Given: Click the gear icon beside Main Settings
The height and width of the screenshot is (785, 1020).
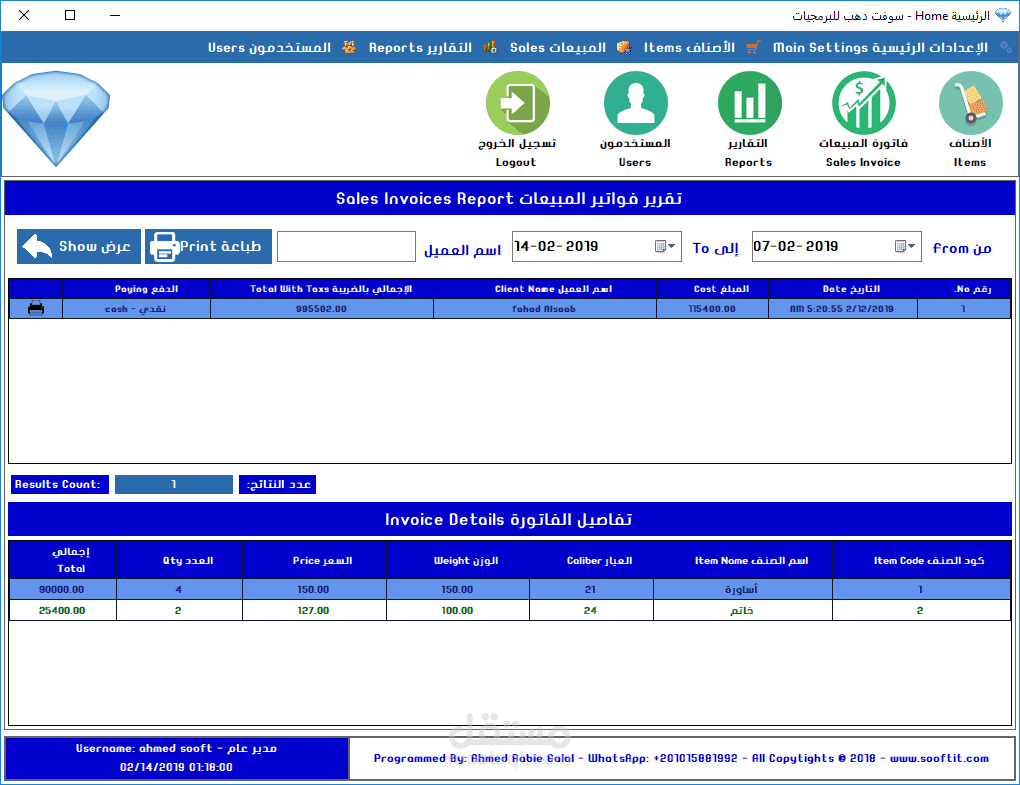Looking at the screenshot, I should 1006,47.
